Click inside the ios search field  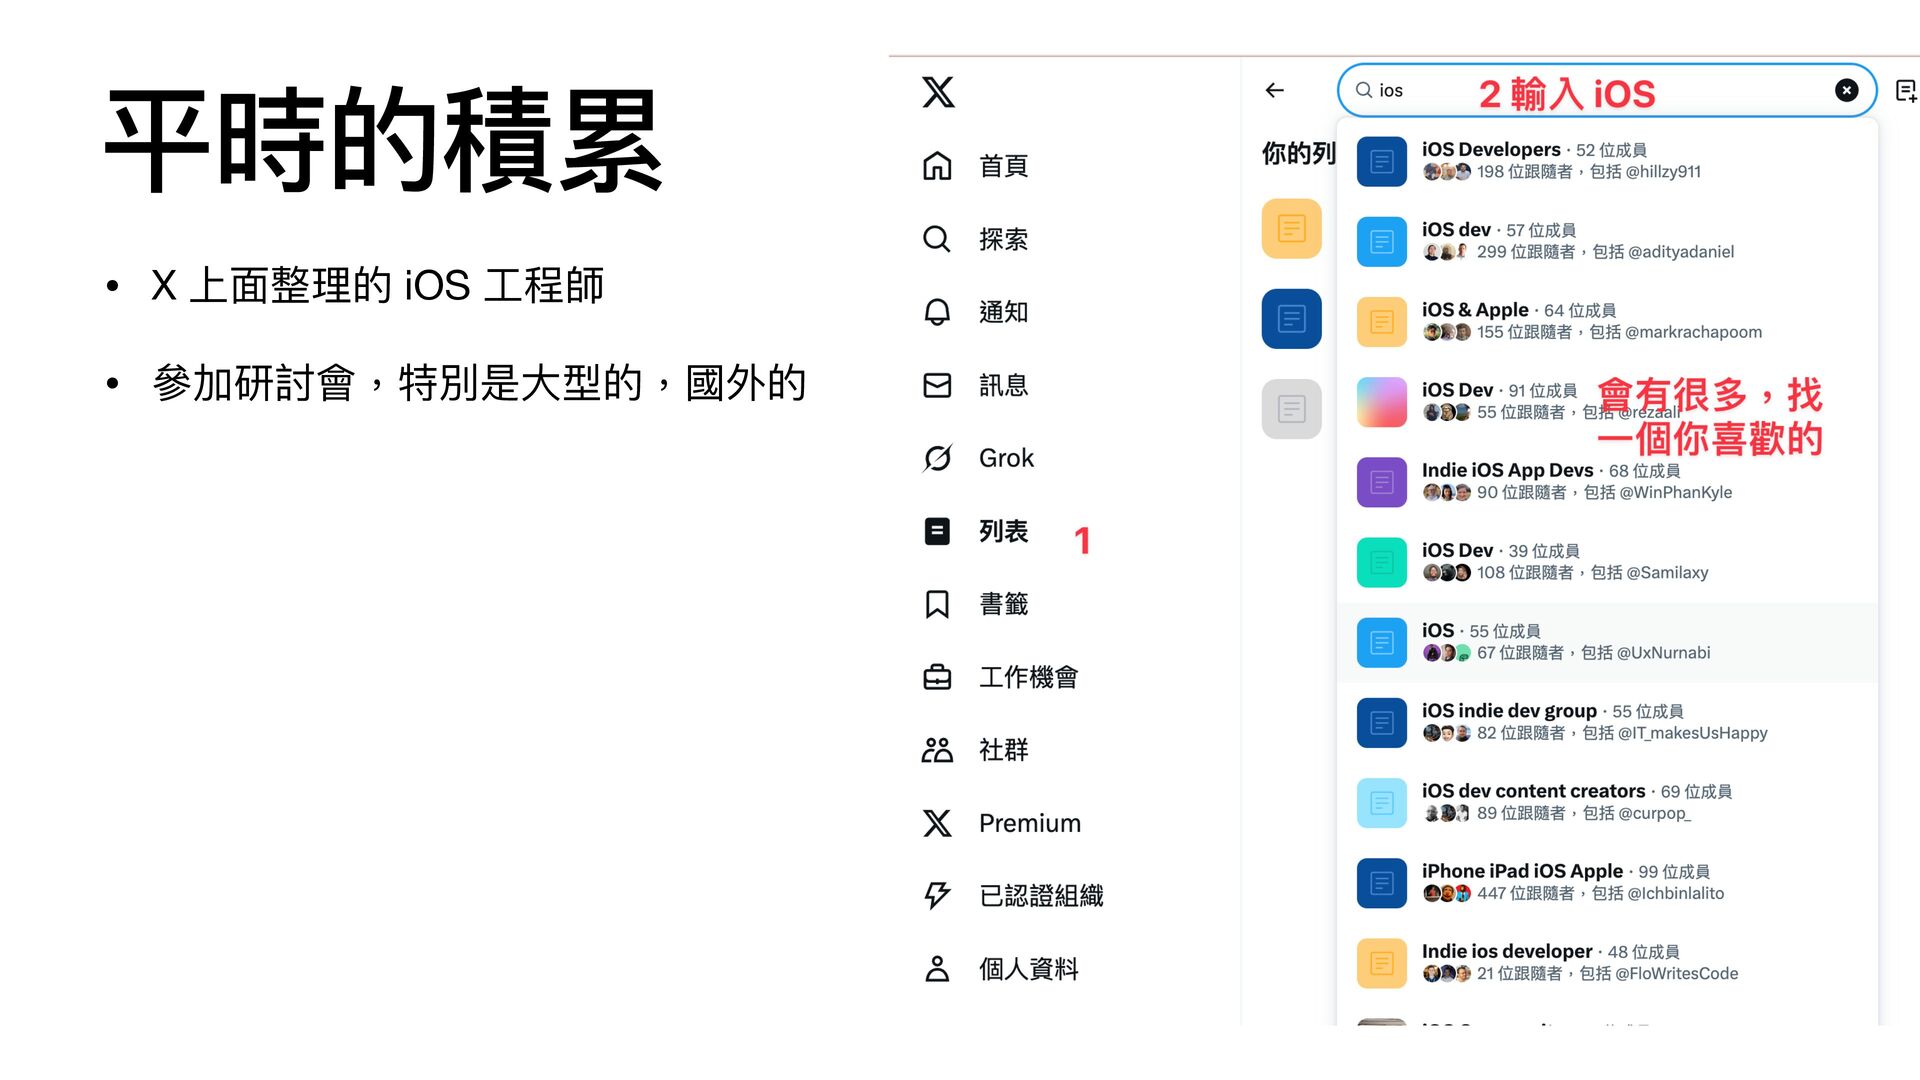point(1607,90)
